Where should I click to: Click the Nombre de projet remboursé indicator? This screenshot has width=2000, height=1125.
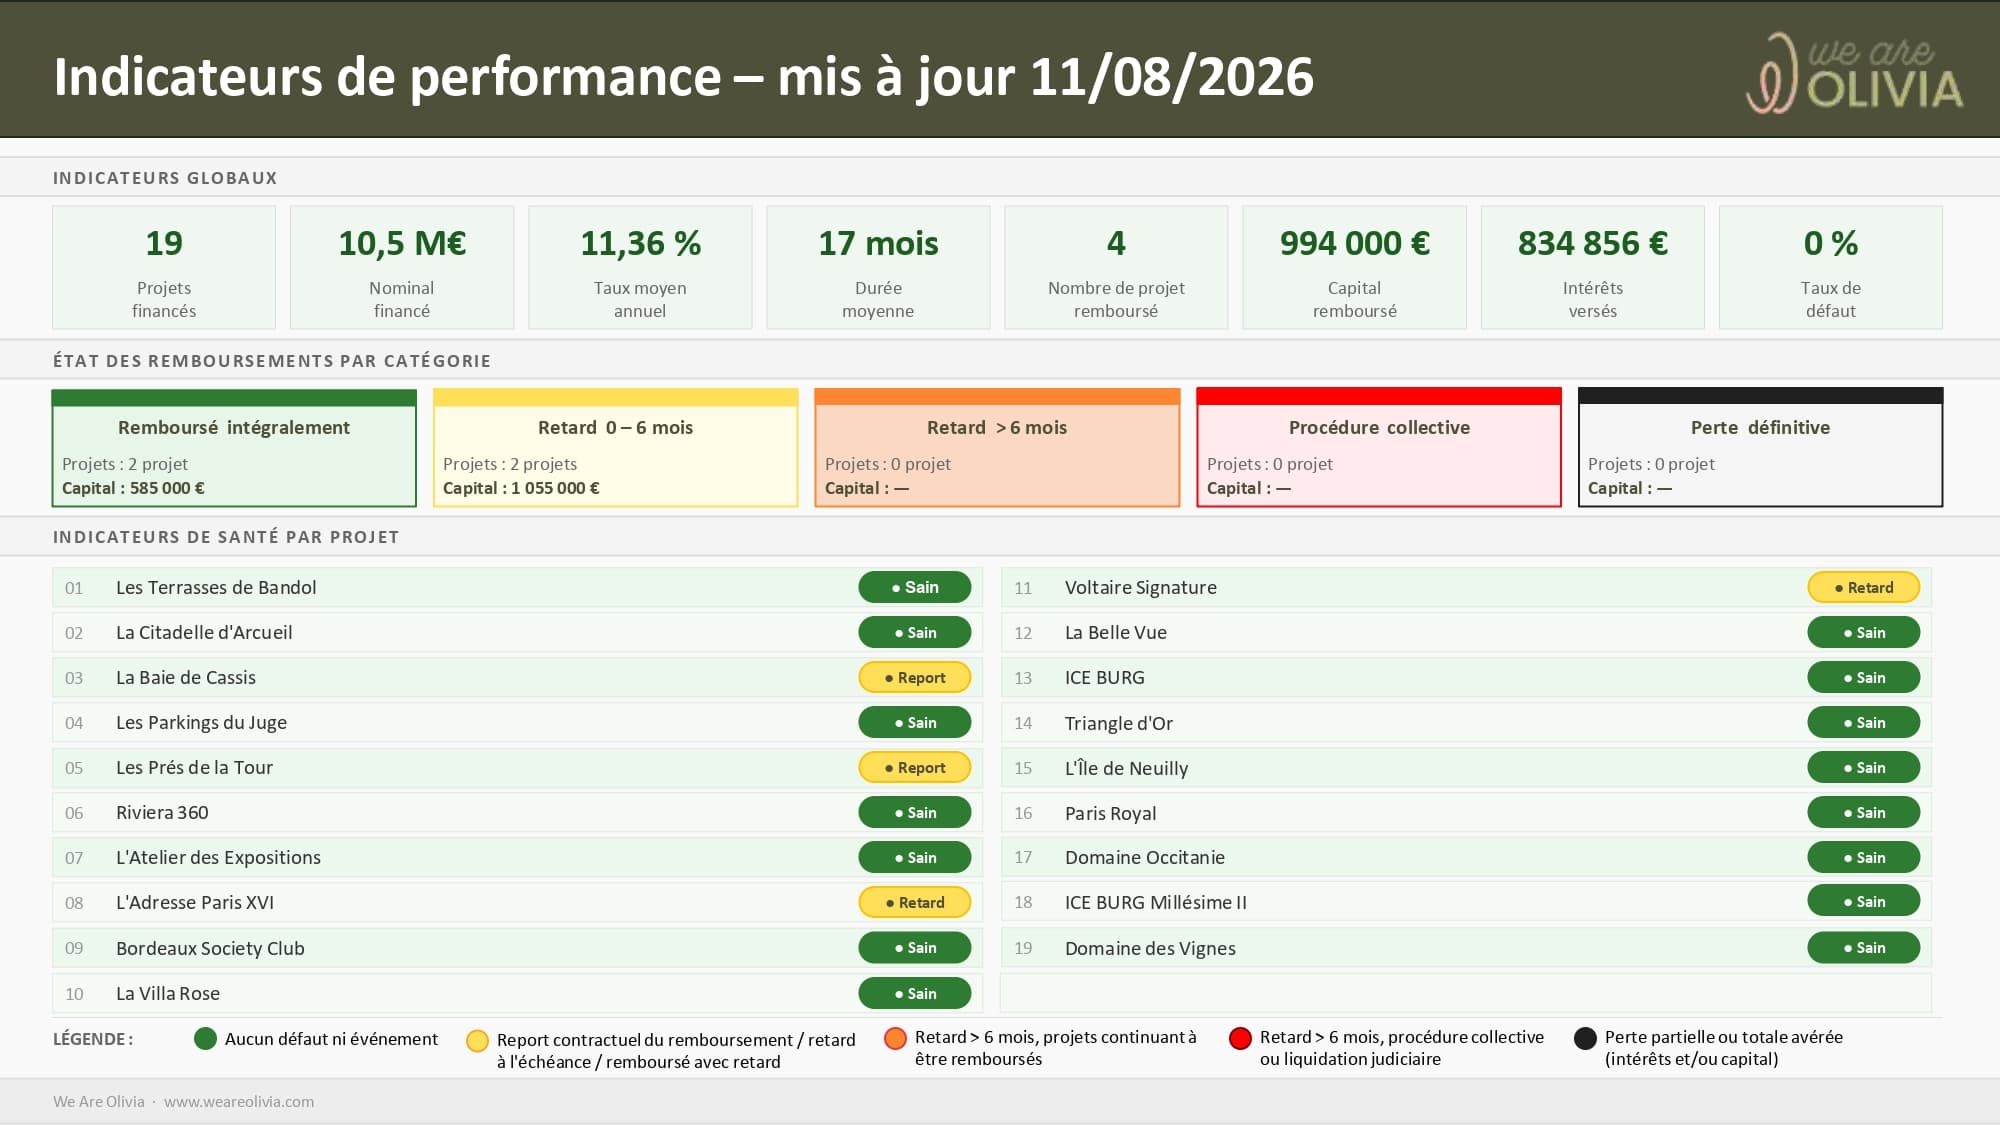1116,268
